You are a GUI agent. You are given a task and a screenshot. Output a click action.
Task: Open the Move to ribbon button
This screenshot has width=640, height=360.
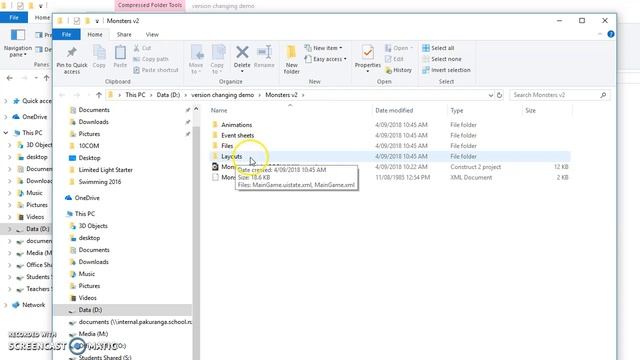point(196,60)
